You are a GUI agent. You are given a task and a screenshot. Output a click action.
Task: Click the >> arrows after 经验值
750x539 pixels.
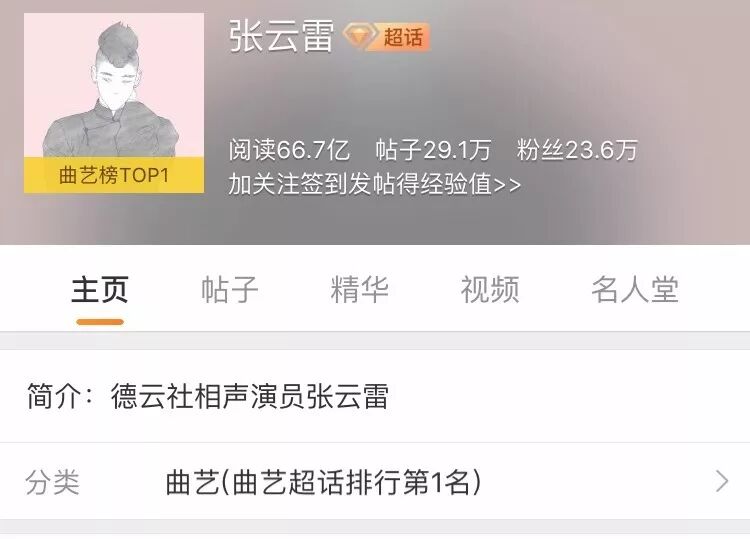(x=507, y=185)
